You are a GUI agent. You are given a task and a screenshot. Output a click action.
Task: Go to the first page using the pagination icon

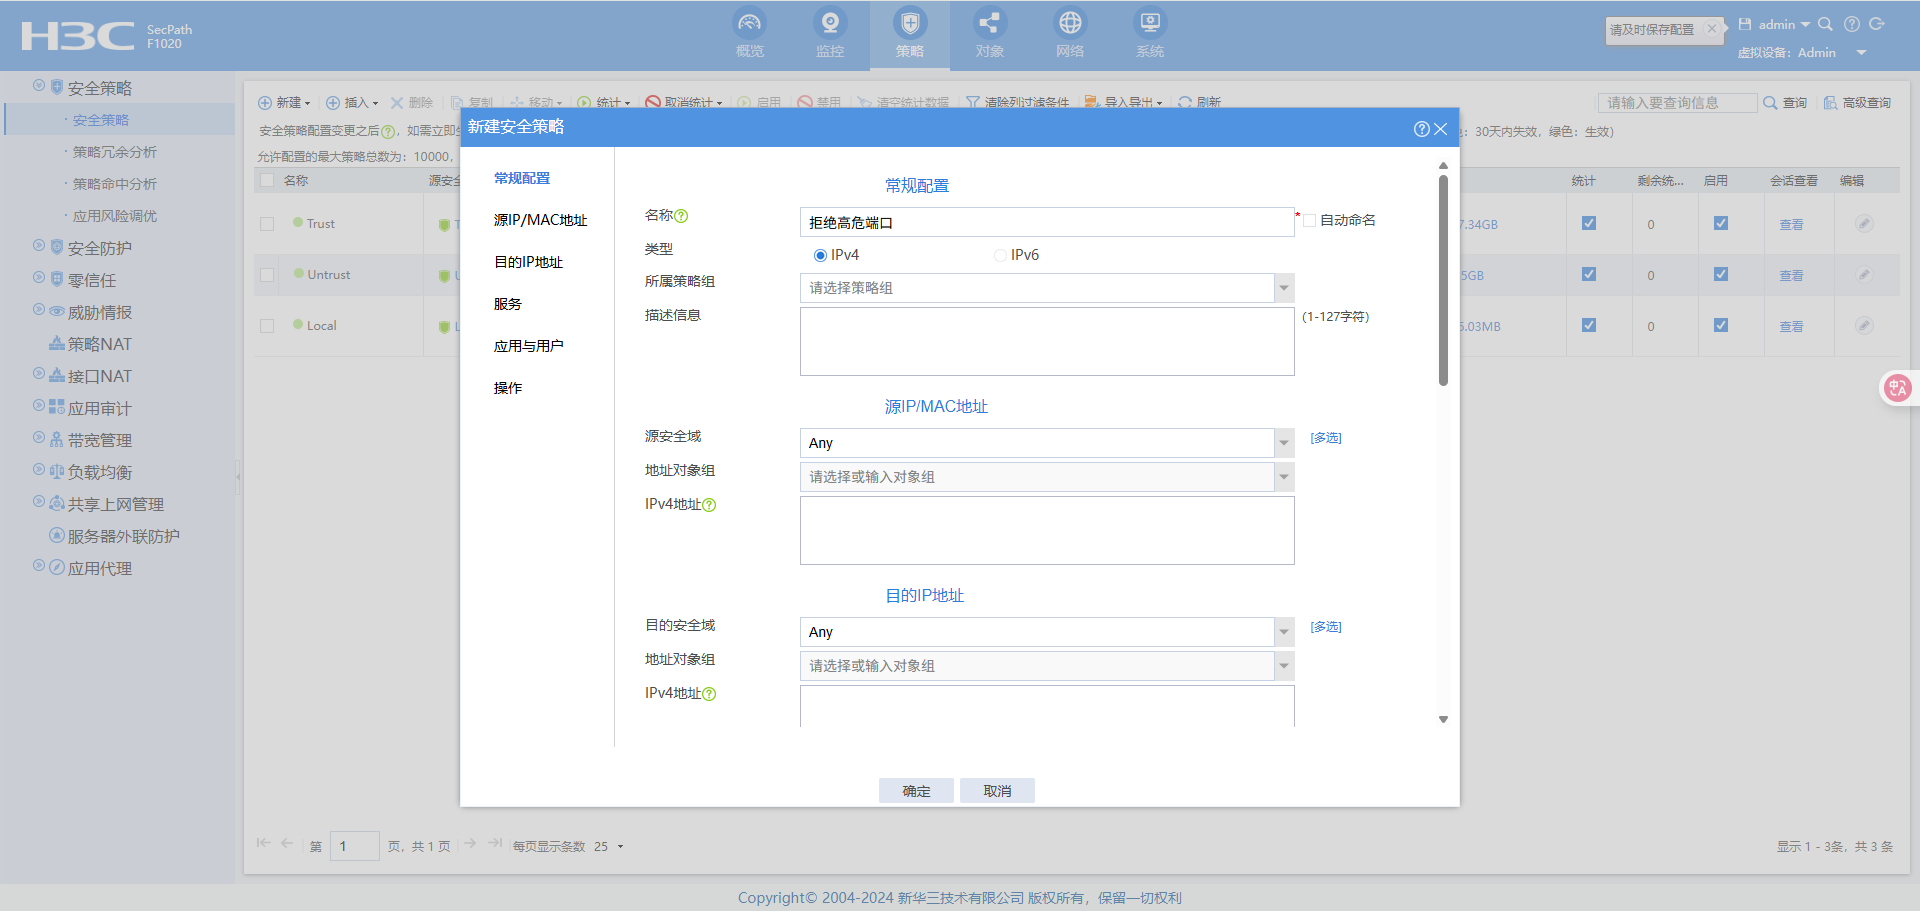point(264,844)
